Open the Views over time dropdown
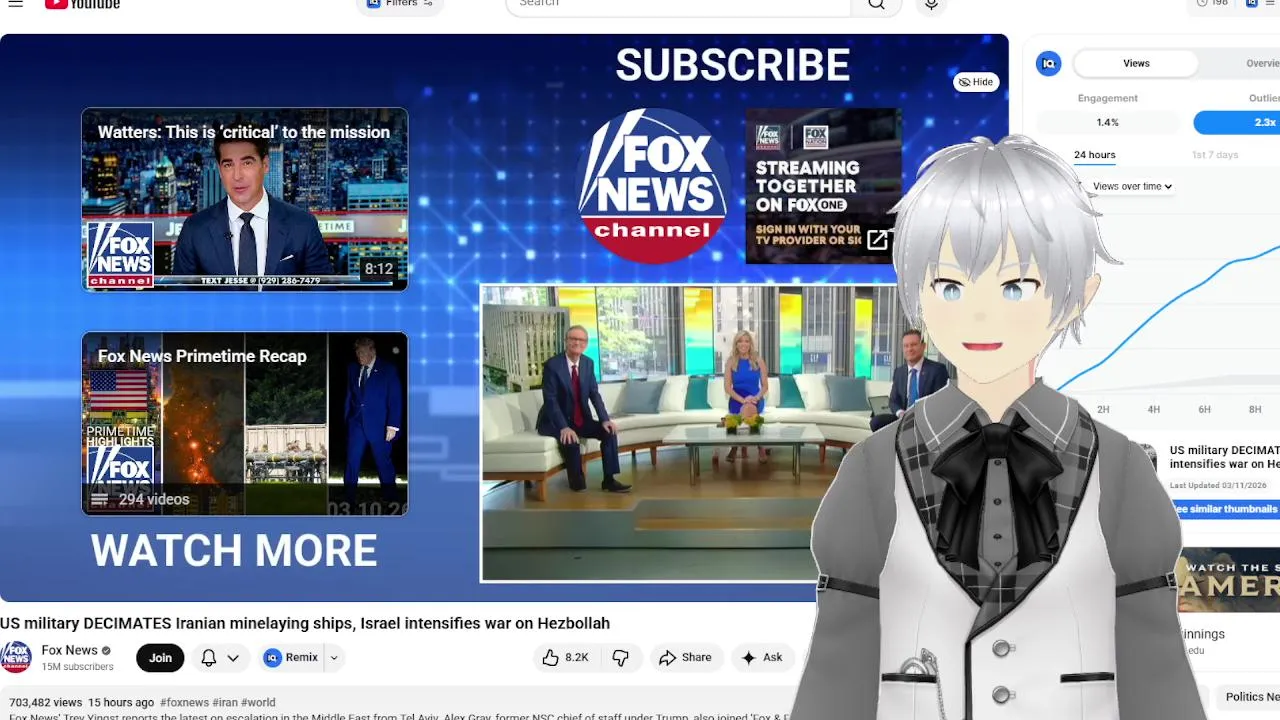1280x720 pixels. pos(1132,186)
